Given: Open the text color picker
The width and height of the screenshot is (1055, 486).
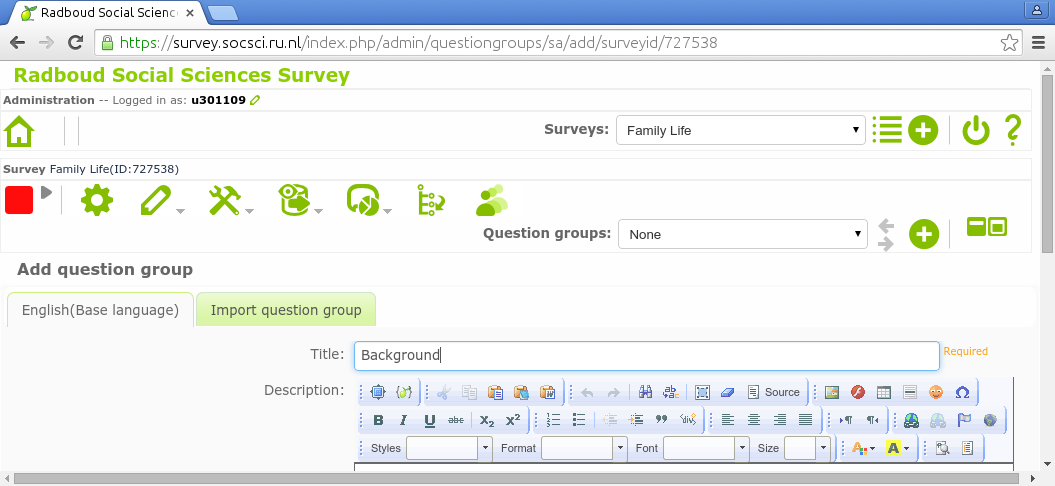Looking at the screenshot, I should point(862,448).
